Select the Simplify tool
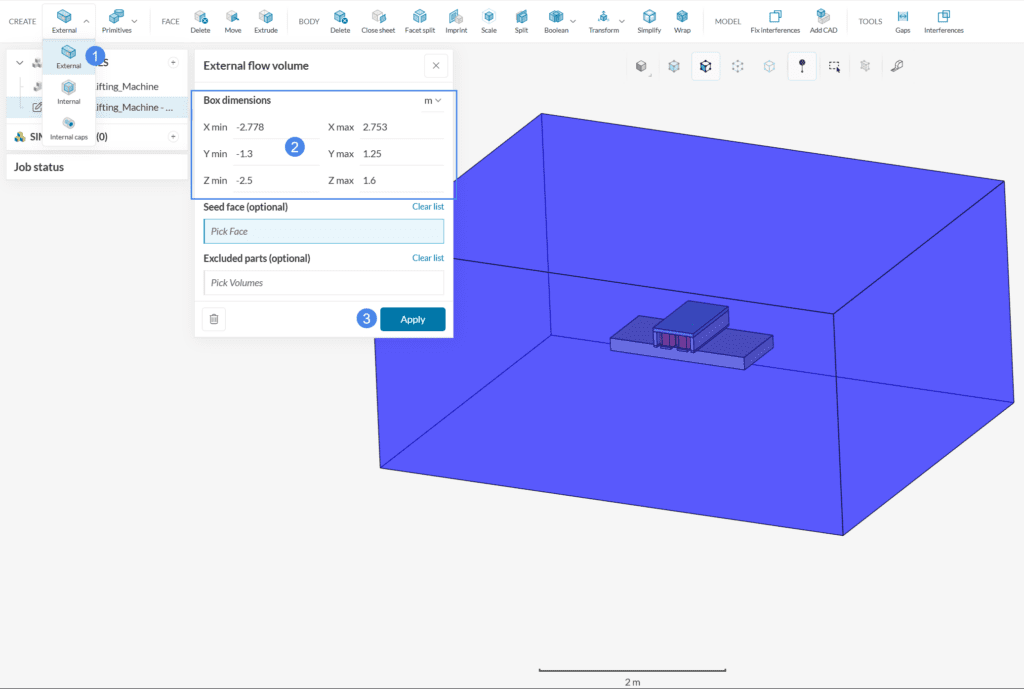This screenshot has width=1024, height=689. (649, 18)
